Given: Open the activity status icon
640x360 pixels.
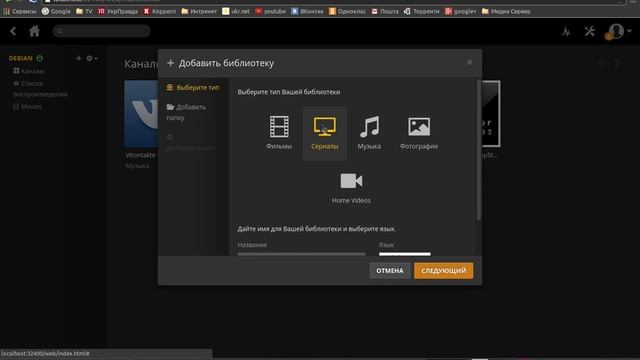Looking at the screenshot, I should (x=566, y=31).
